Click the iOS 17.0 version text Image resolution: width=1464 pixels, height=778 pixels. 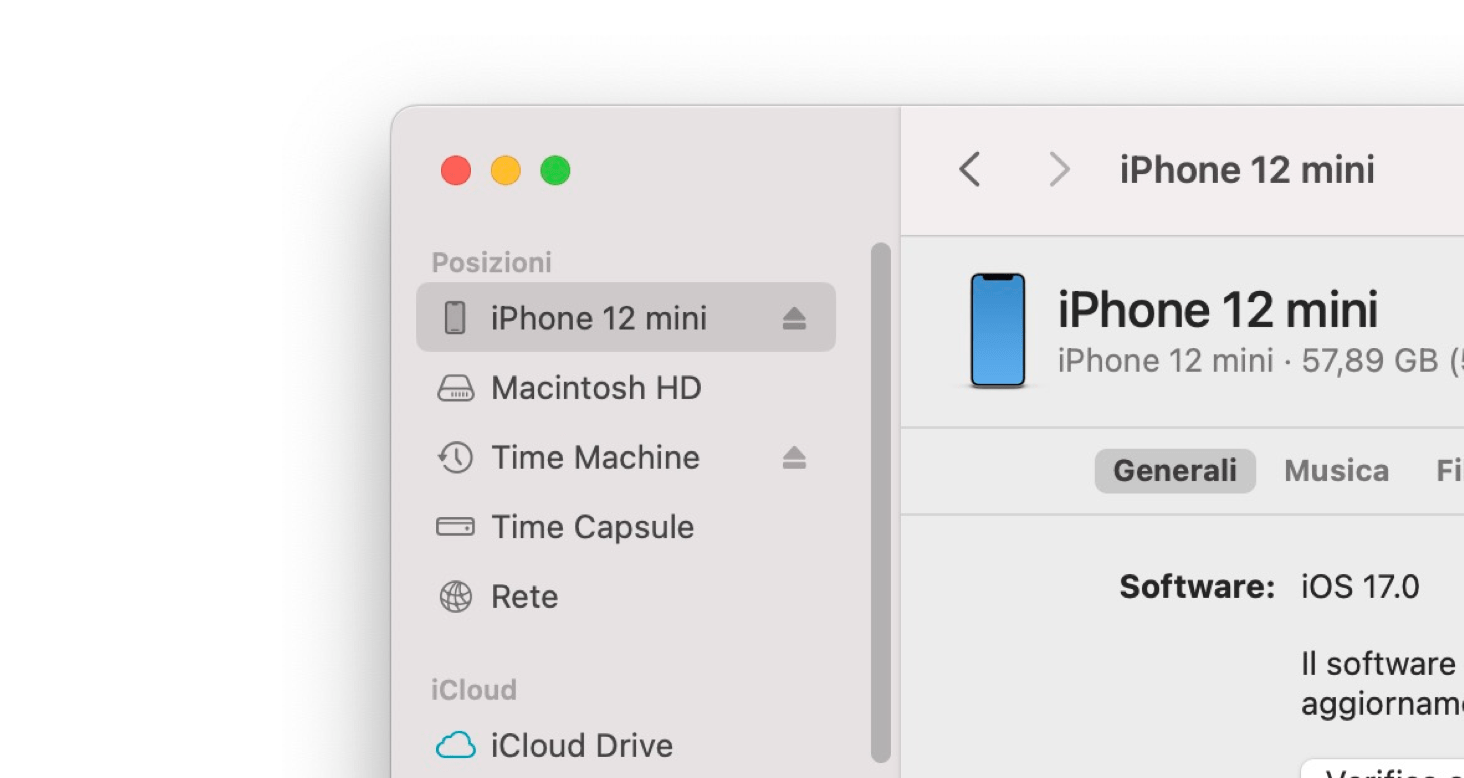click(1360, 587)
